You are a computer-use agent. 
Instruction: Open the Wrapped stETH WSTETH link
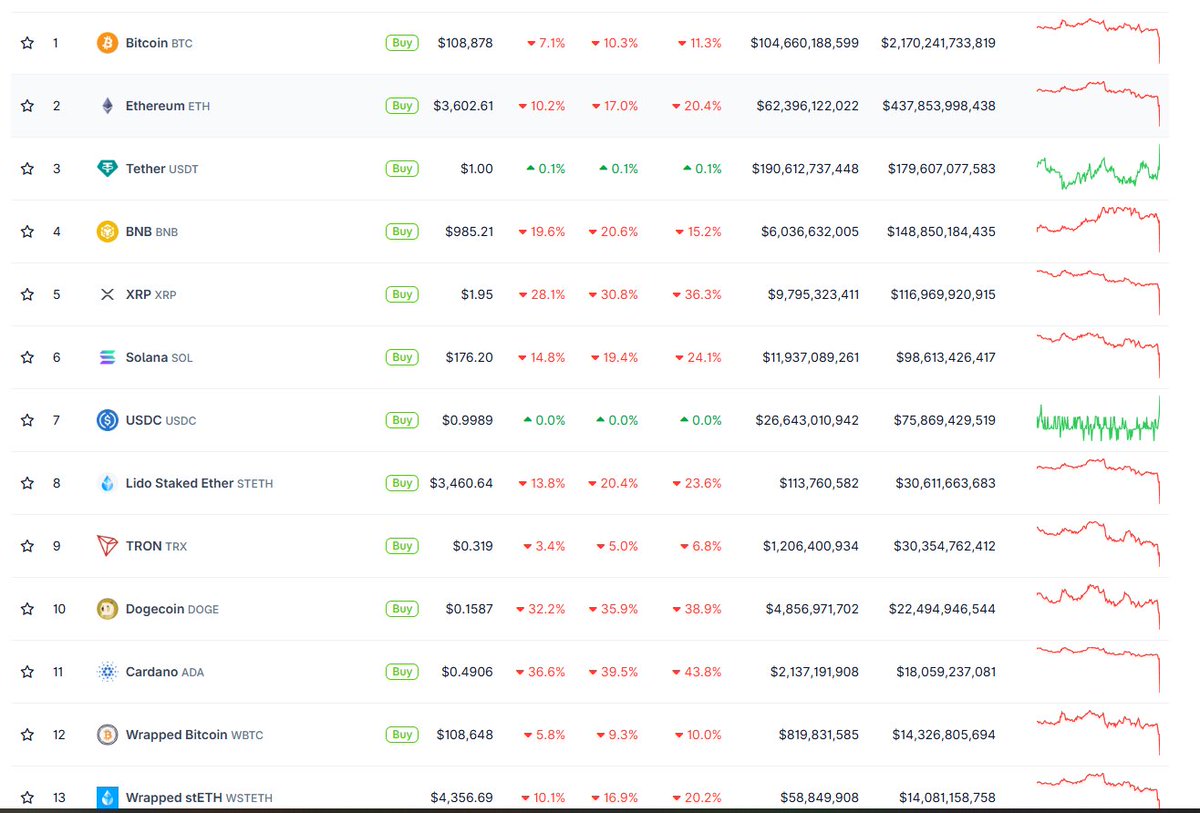coord(199,798)
